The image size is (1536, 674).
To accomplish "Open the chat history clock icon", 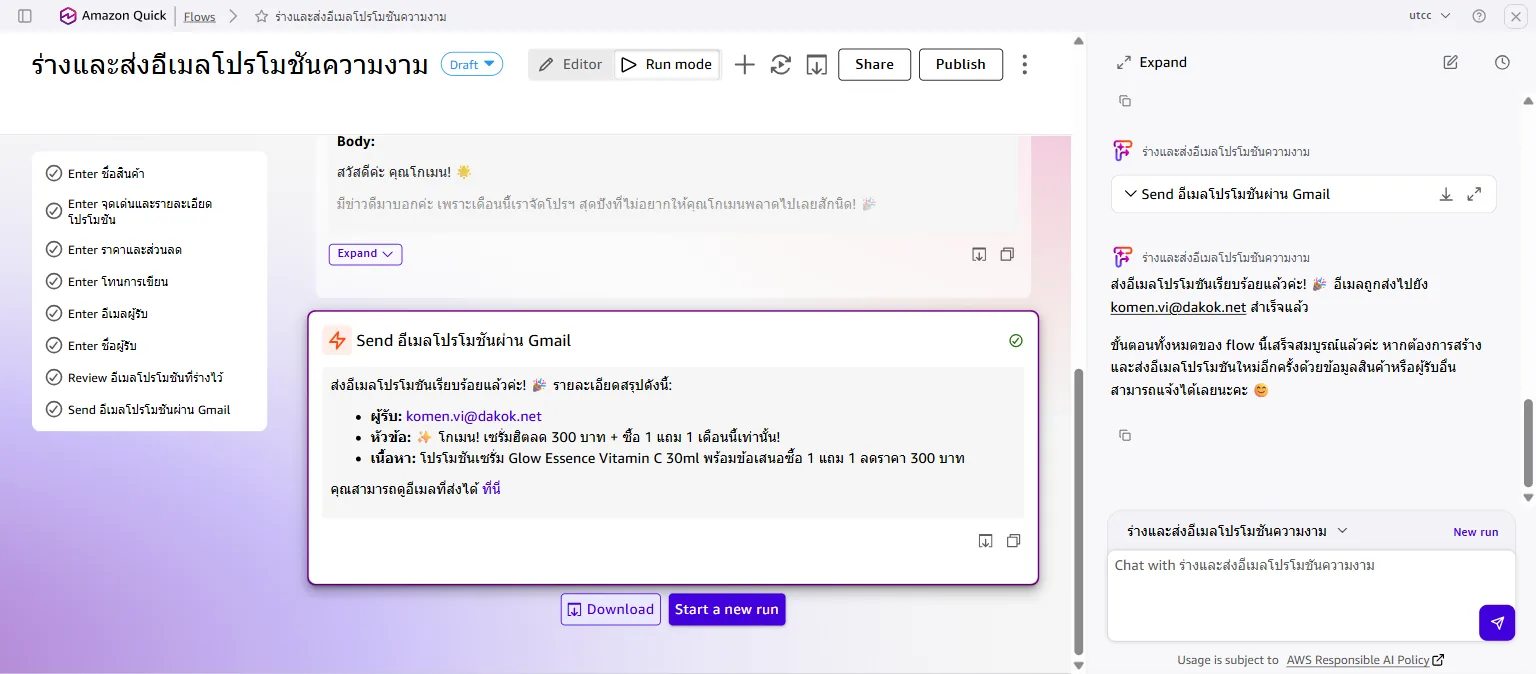I will click(1502, 62).
